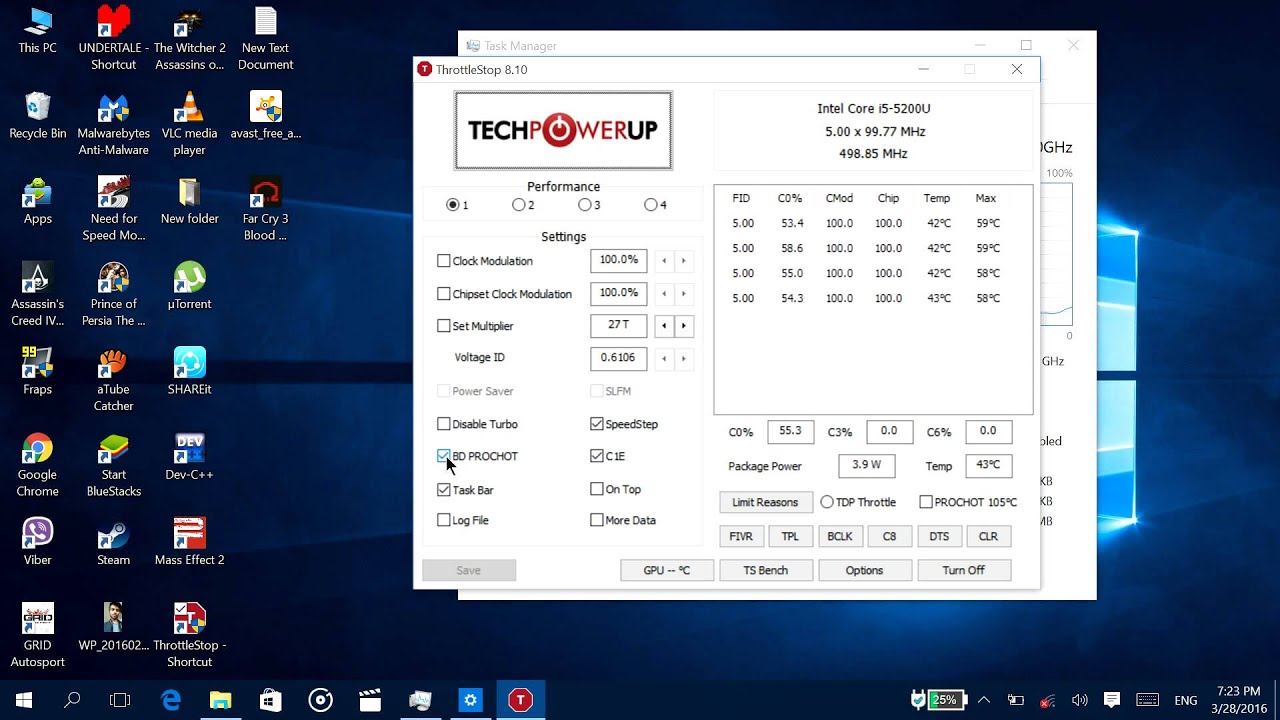Viewport: 1280px width, 720px height.
Task: Open the FIVR window
Action: pyautogui.click(x=741, y=536)
